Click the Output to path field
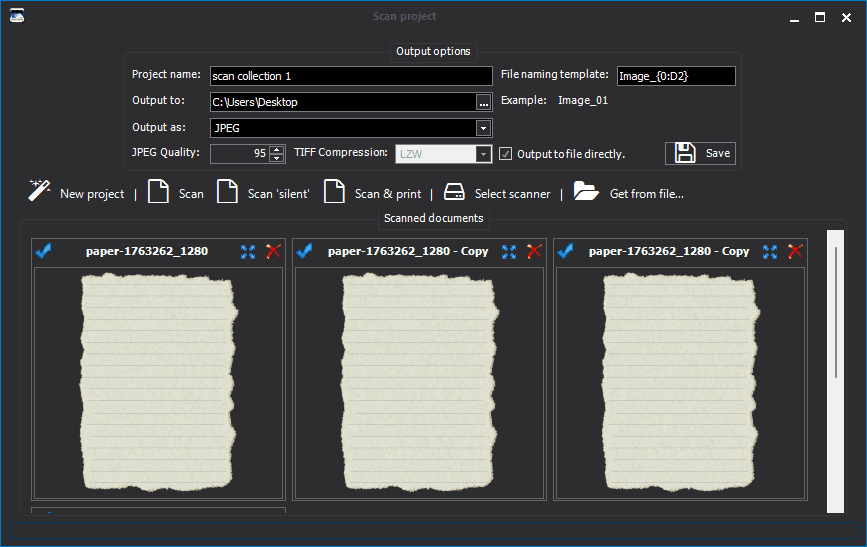The height and width of the screenshot is (547, 867). pos(343,102)
